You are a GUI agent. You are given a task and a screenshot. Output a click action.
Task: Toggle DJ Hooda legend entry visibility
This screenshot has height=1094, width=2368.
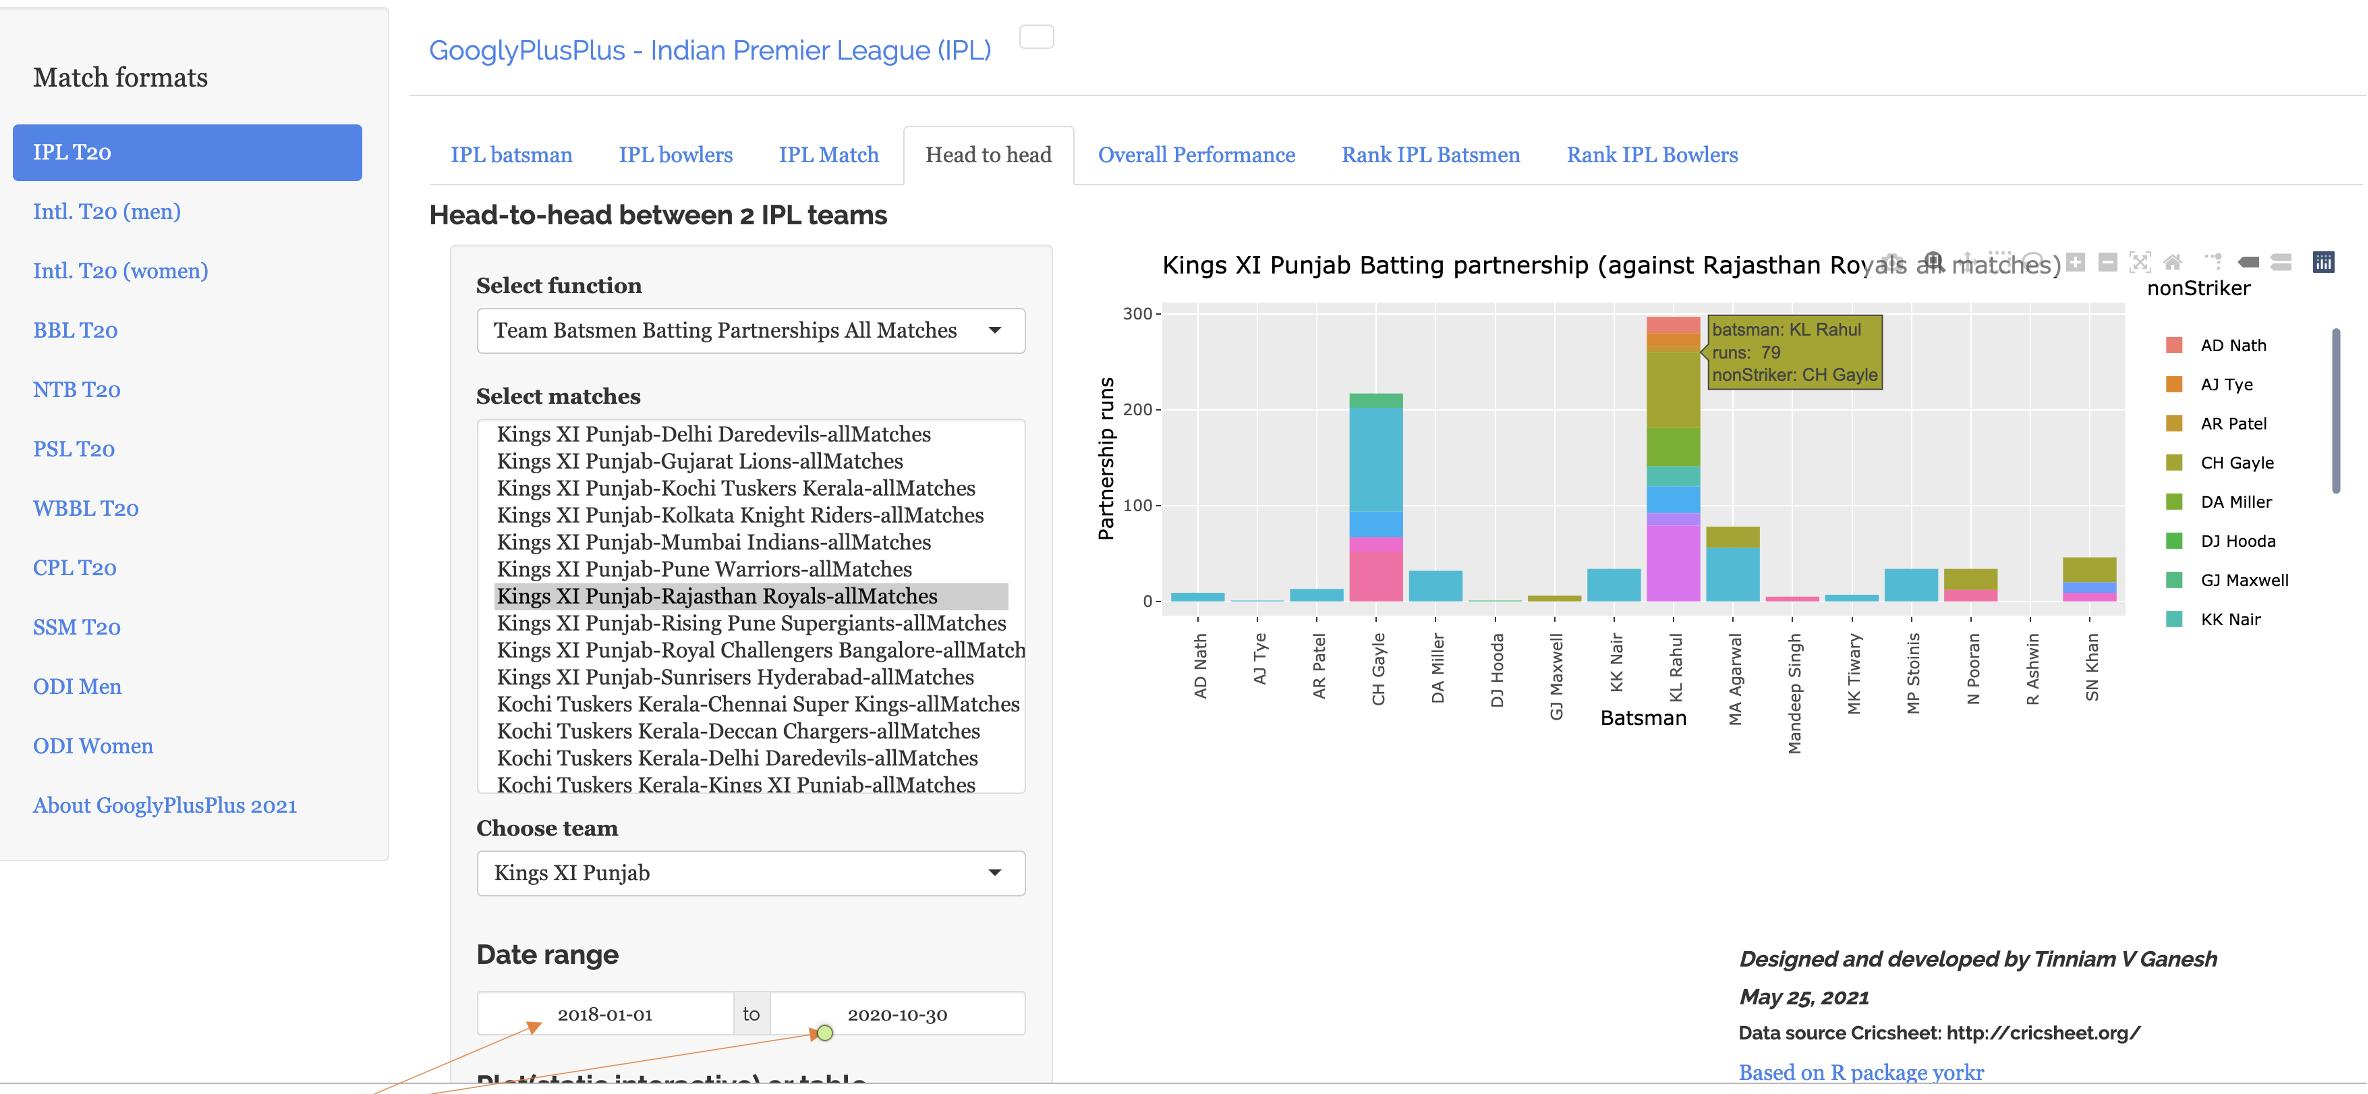click(2238, 541)
